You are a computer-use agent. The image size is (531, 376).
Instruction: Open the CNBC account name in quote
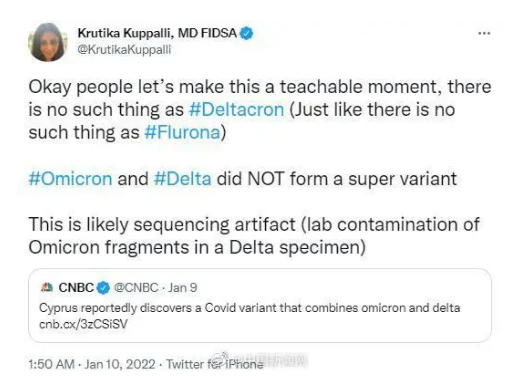(76, 288)
